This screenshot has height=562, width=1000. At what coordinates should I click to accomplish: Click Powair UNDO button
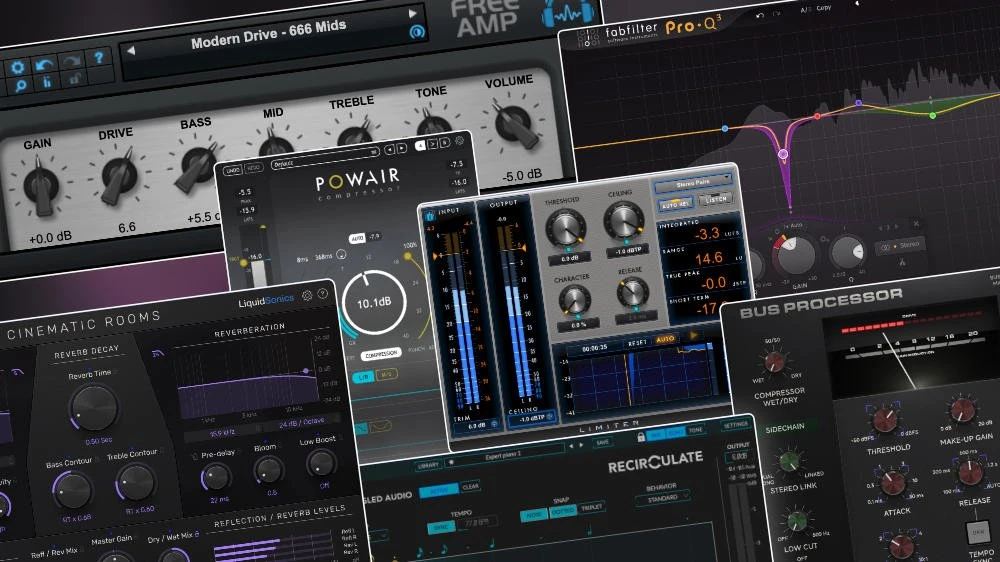[x=233, y=170]
